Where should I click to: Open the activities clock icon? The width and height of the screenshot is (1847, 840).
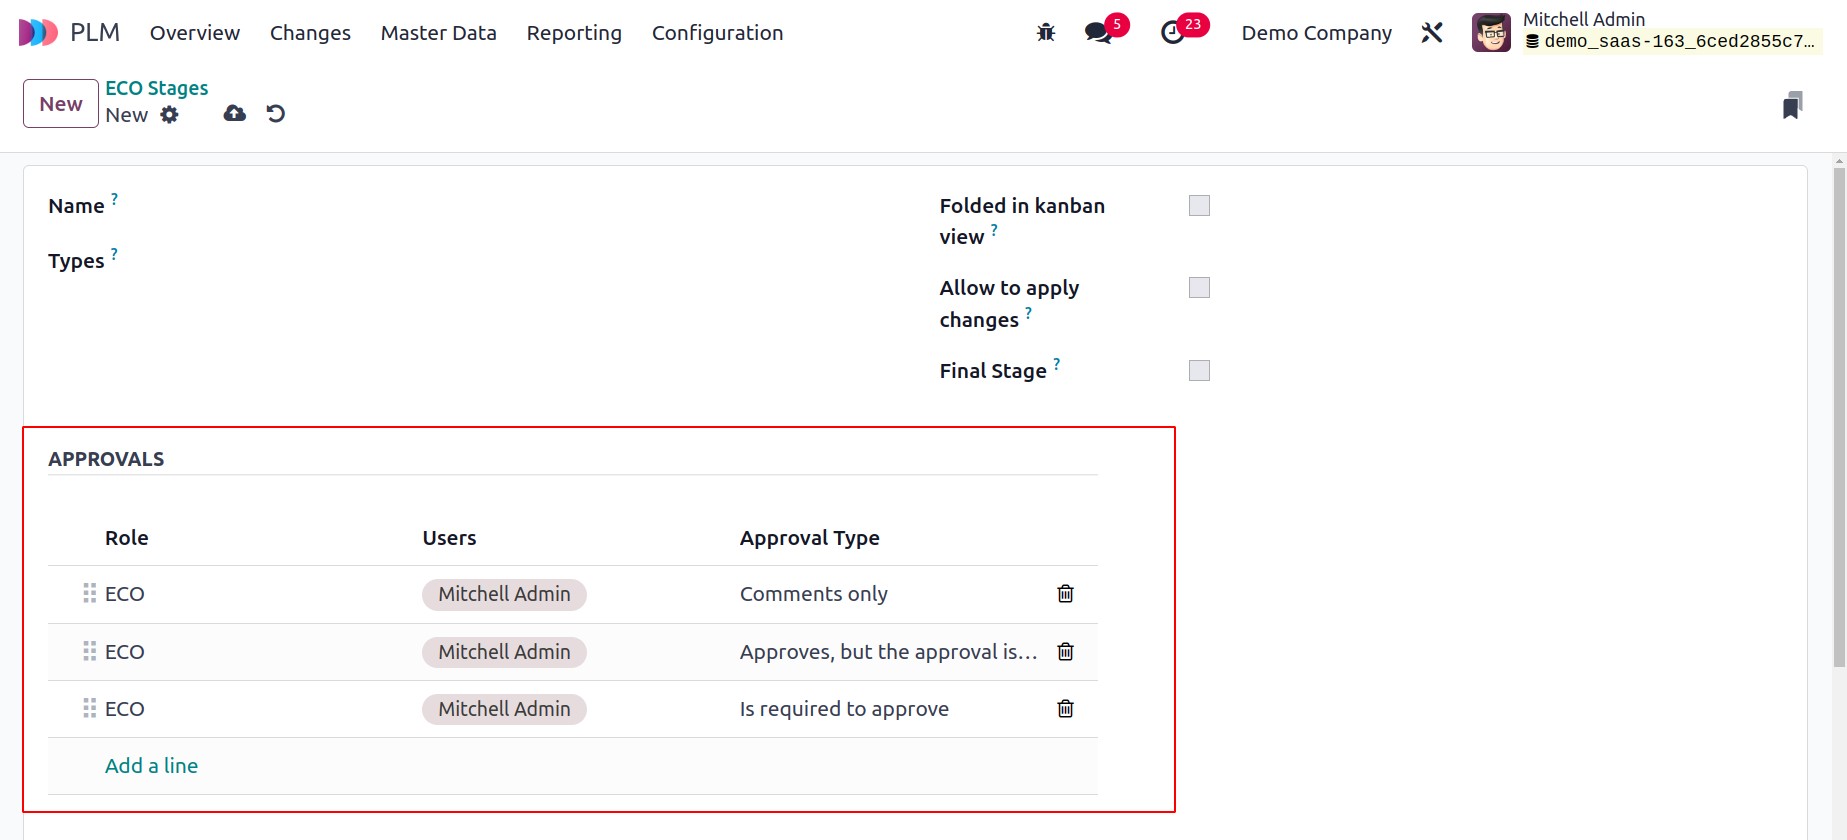point(1172,33)
